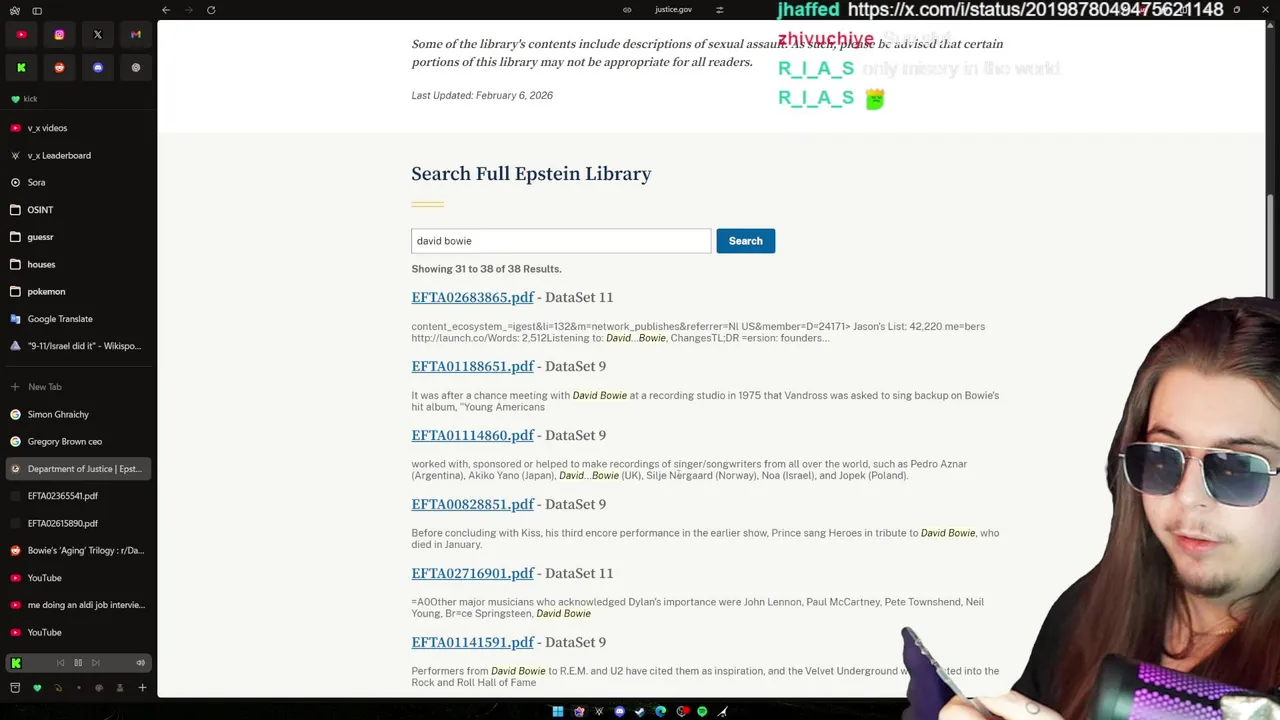Open the EFTA01188651.pdf result

tap(472, 366)
